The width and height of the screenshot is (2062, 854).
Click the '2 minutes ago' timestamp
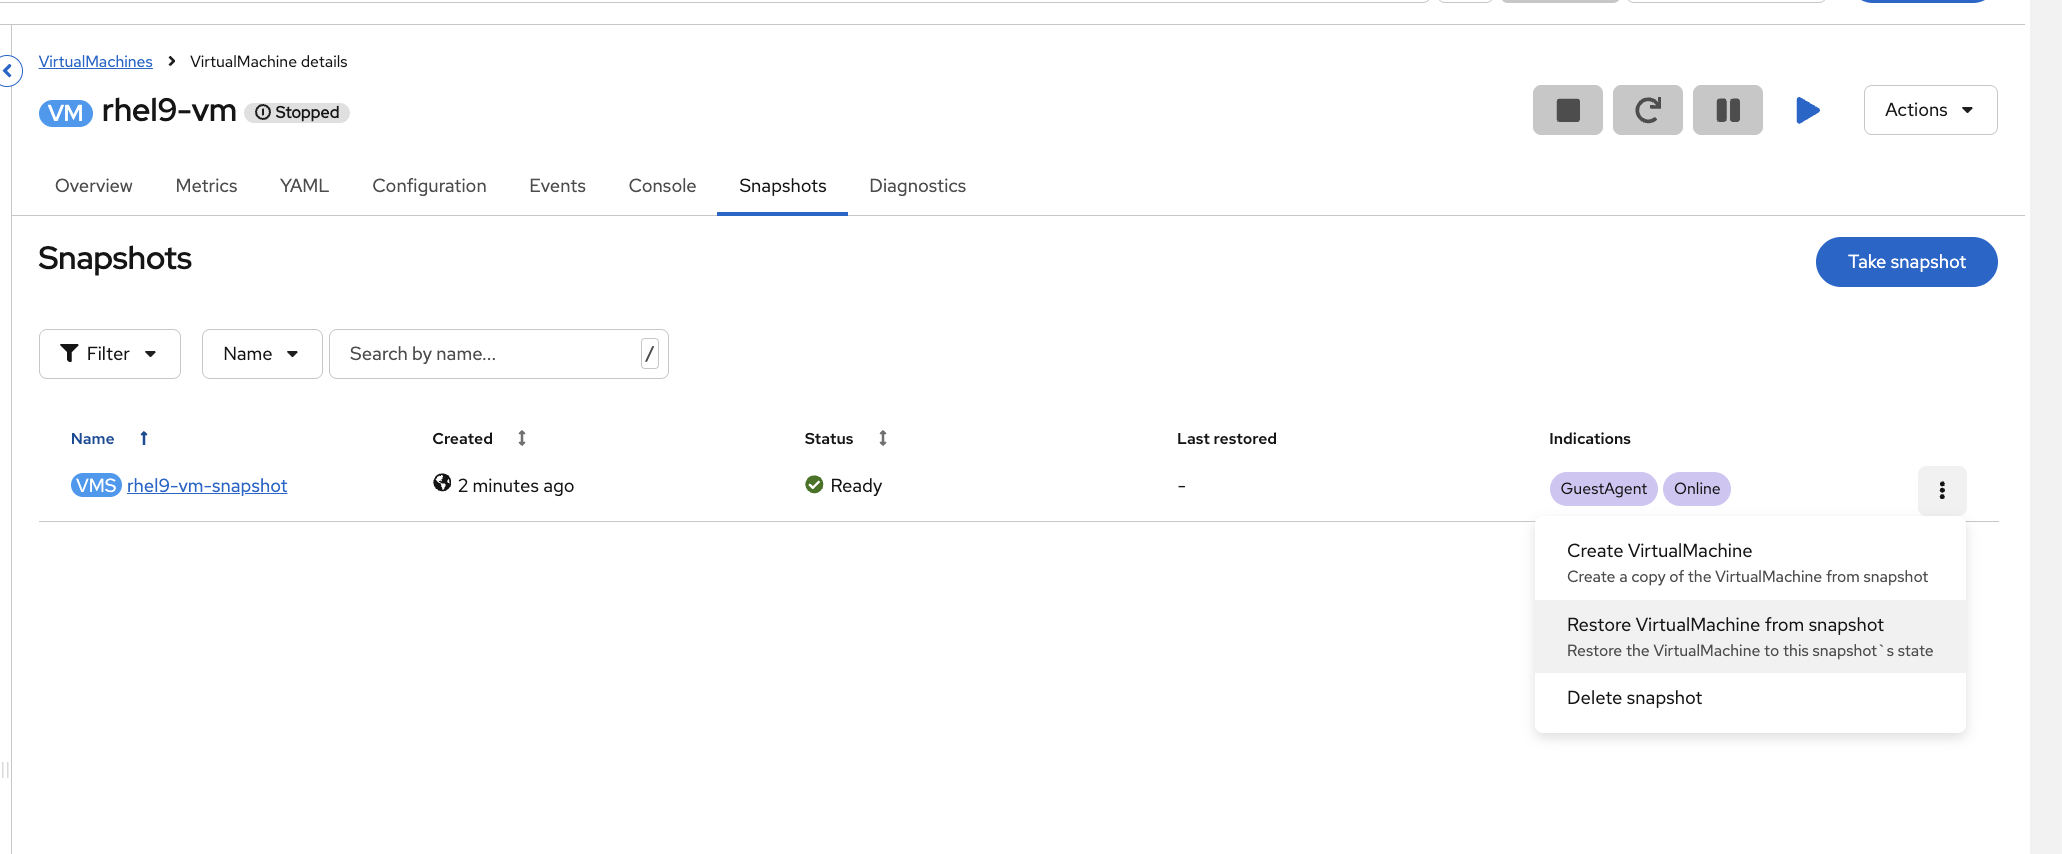(x=516, y=486)
